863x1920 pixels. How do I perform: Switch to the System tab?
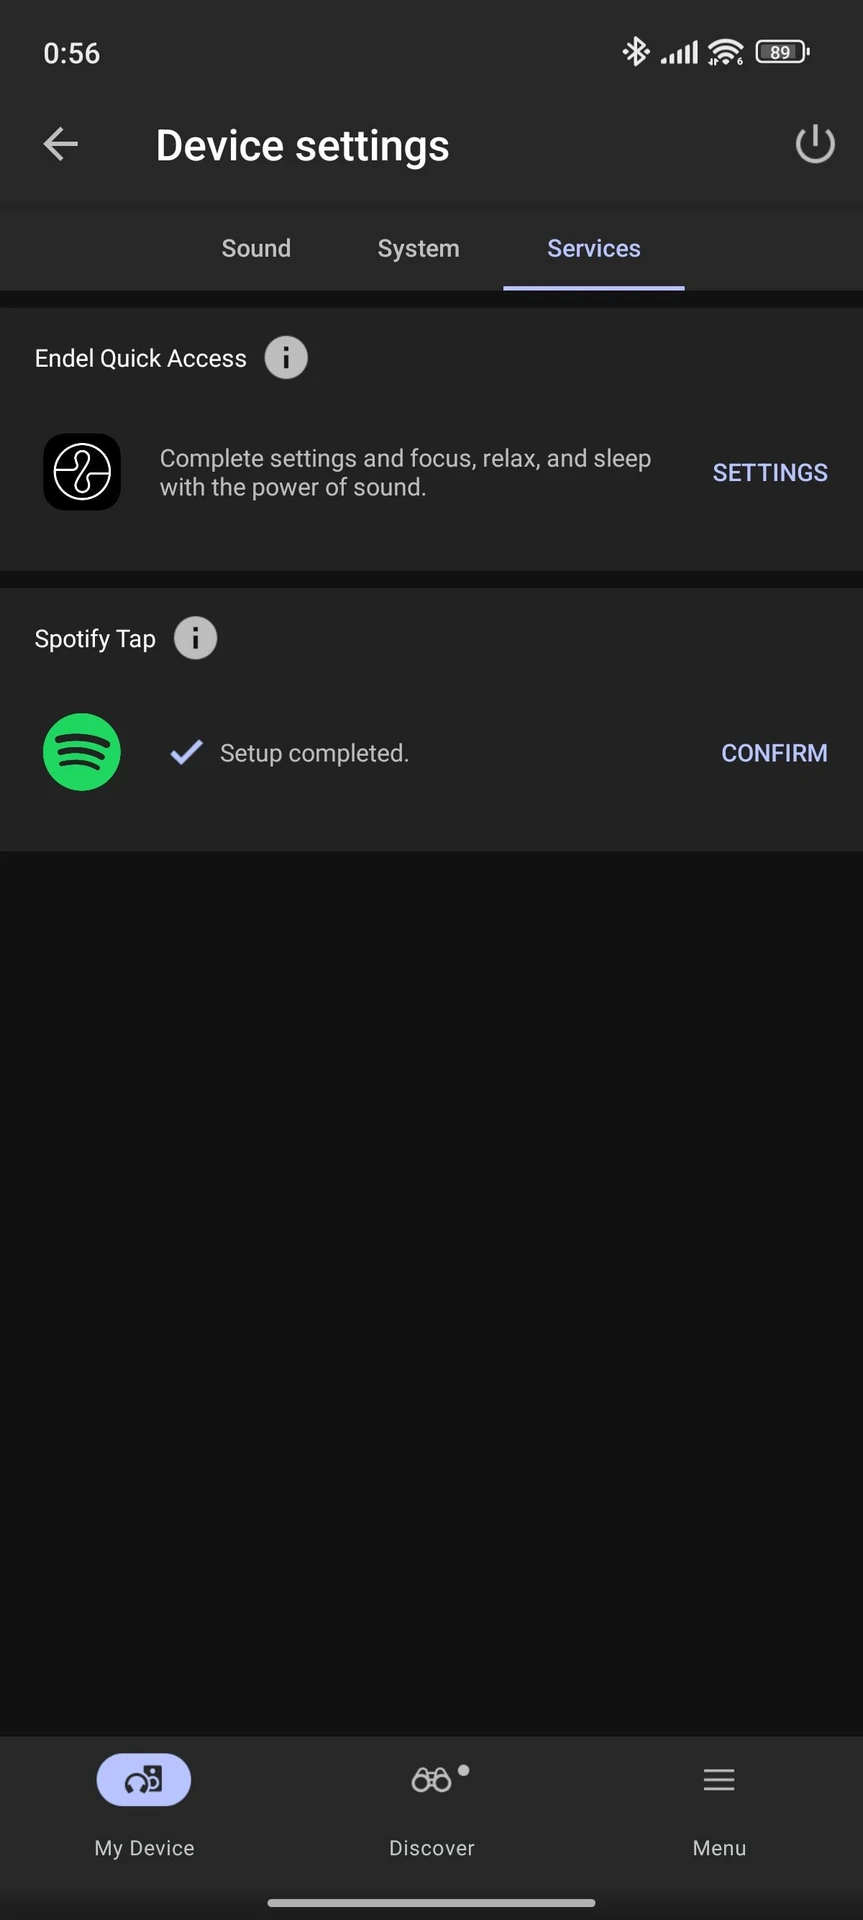(x=418, y=248)
